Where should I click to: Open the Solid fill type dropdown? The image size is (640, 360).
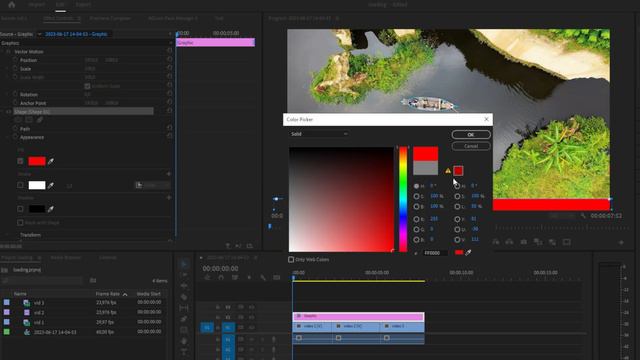319,134
